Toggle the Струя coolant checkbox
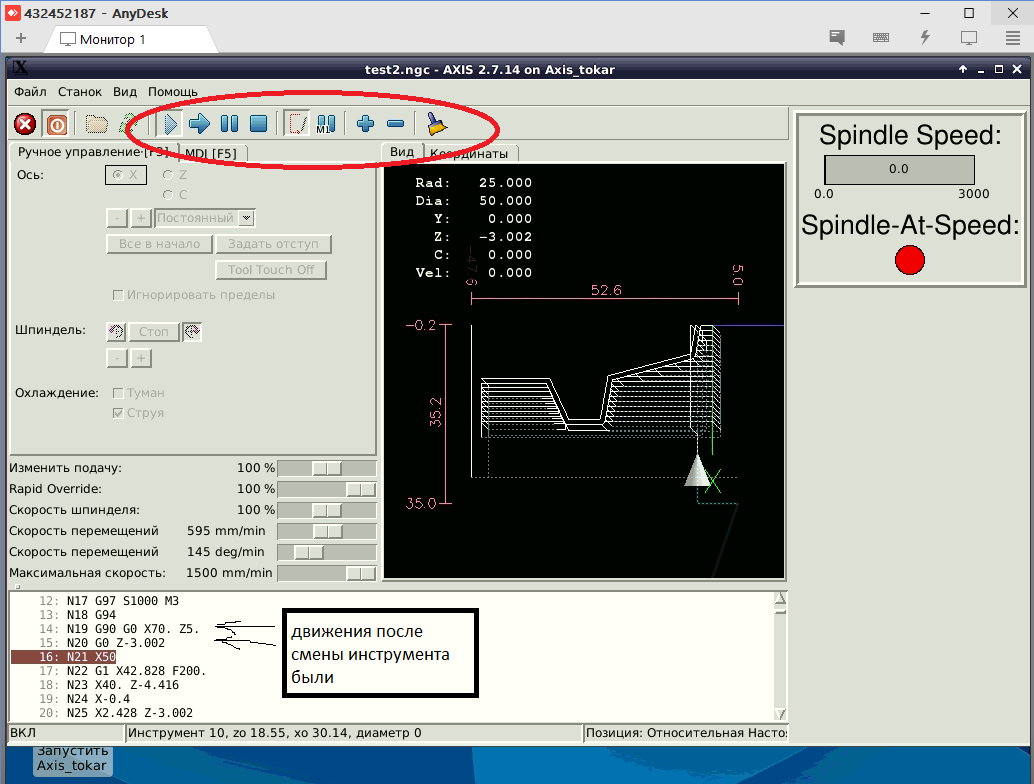The image size is (1034, 784). click(x=119, y=413)
